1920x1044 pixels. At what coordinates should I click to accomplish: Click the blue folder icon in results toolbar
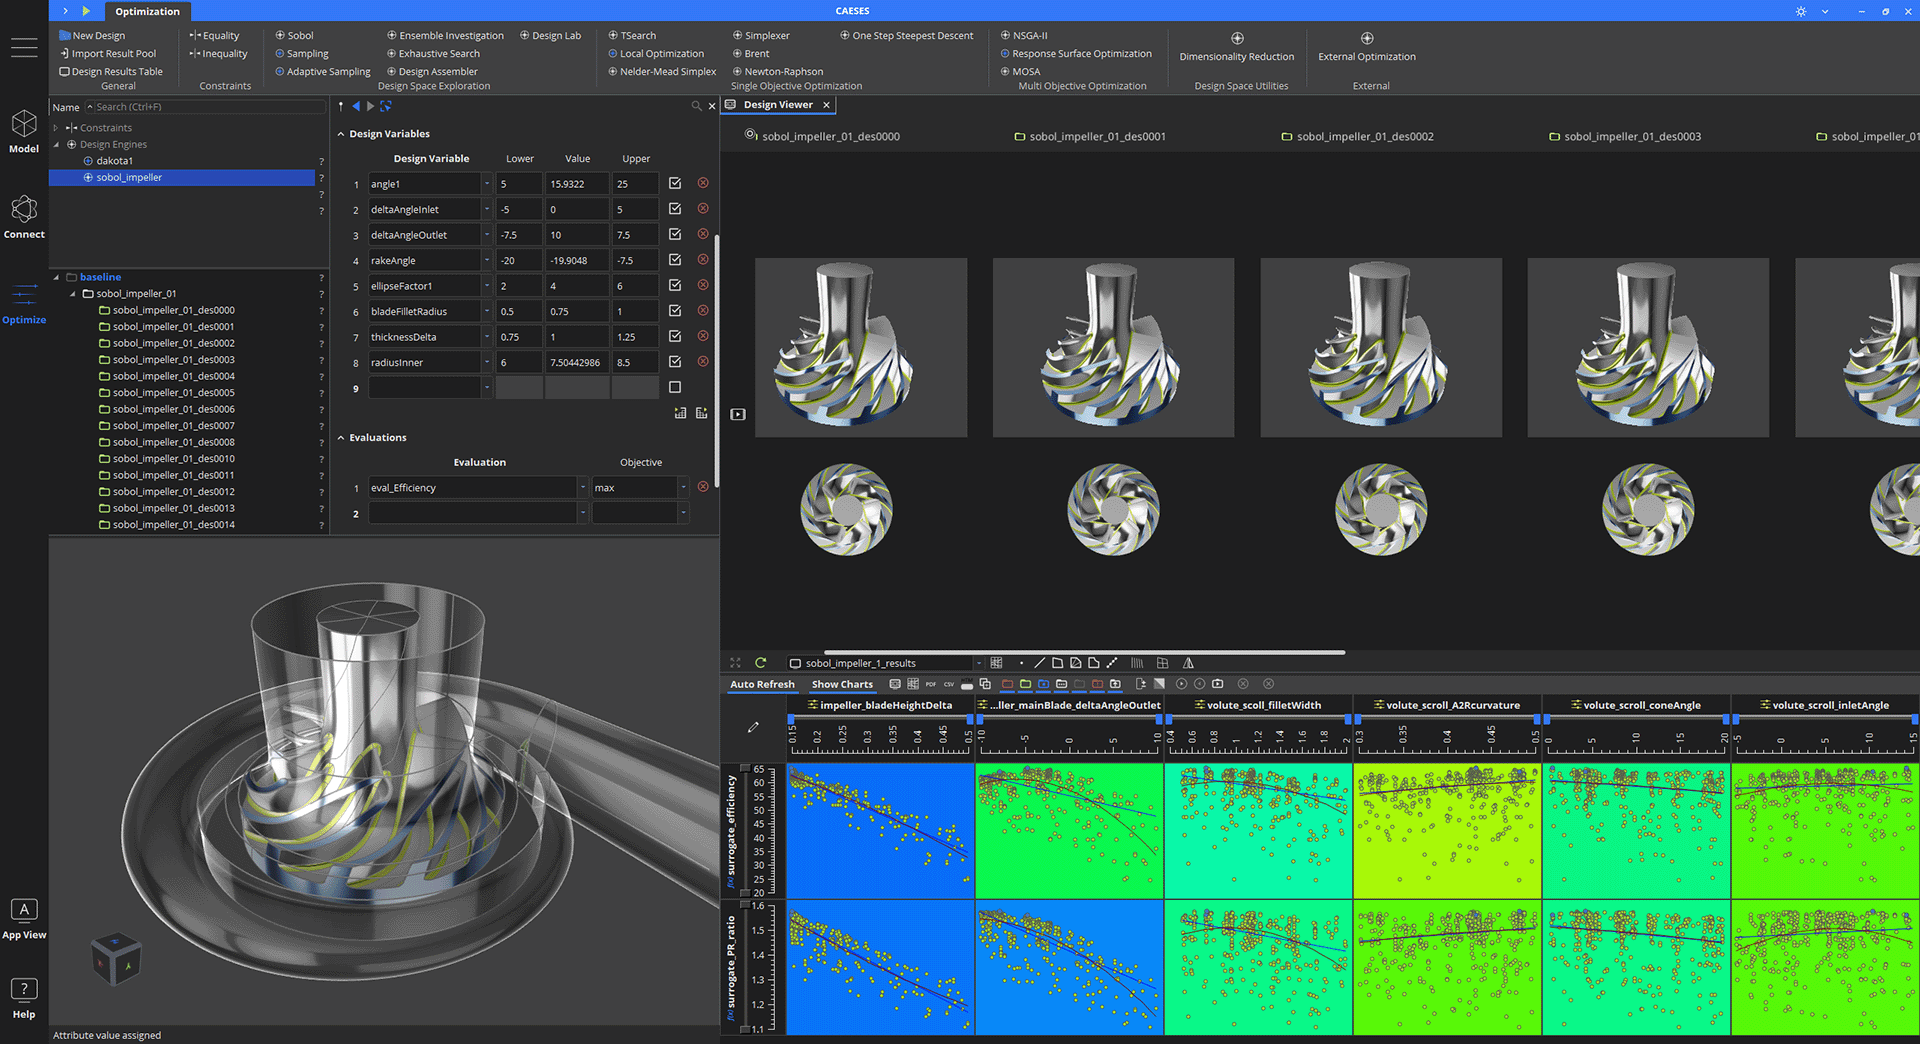click(x=1043, y=684)
